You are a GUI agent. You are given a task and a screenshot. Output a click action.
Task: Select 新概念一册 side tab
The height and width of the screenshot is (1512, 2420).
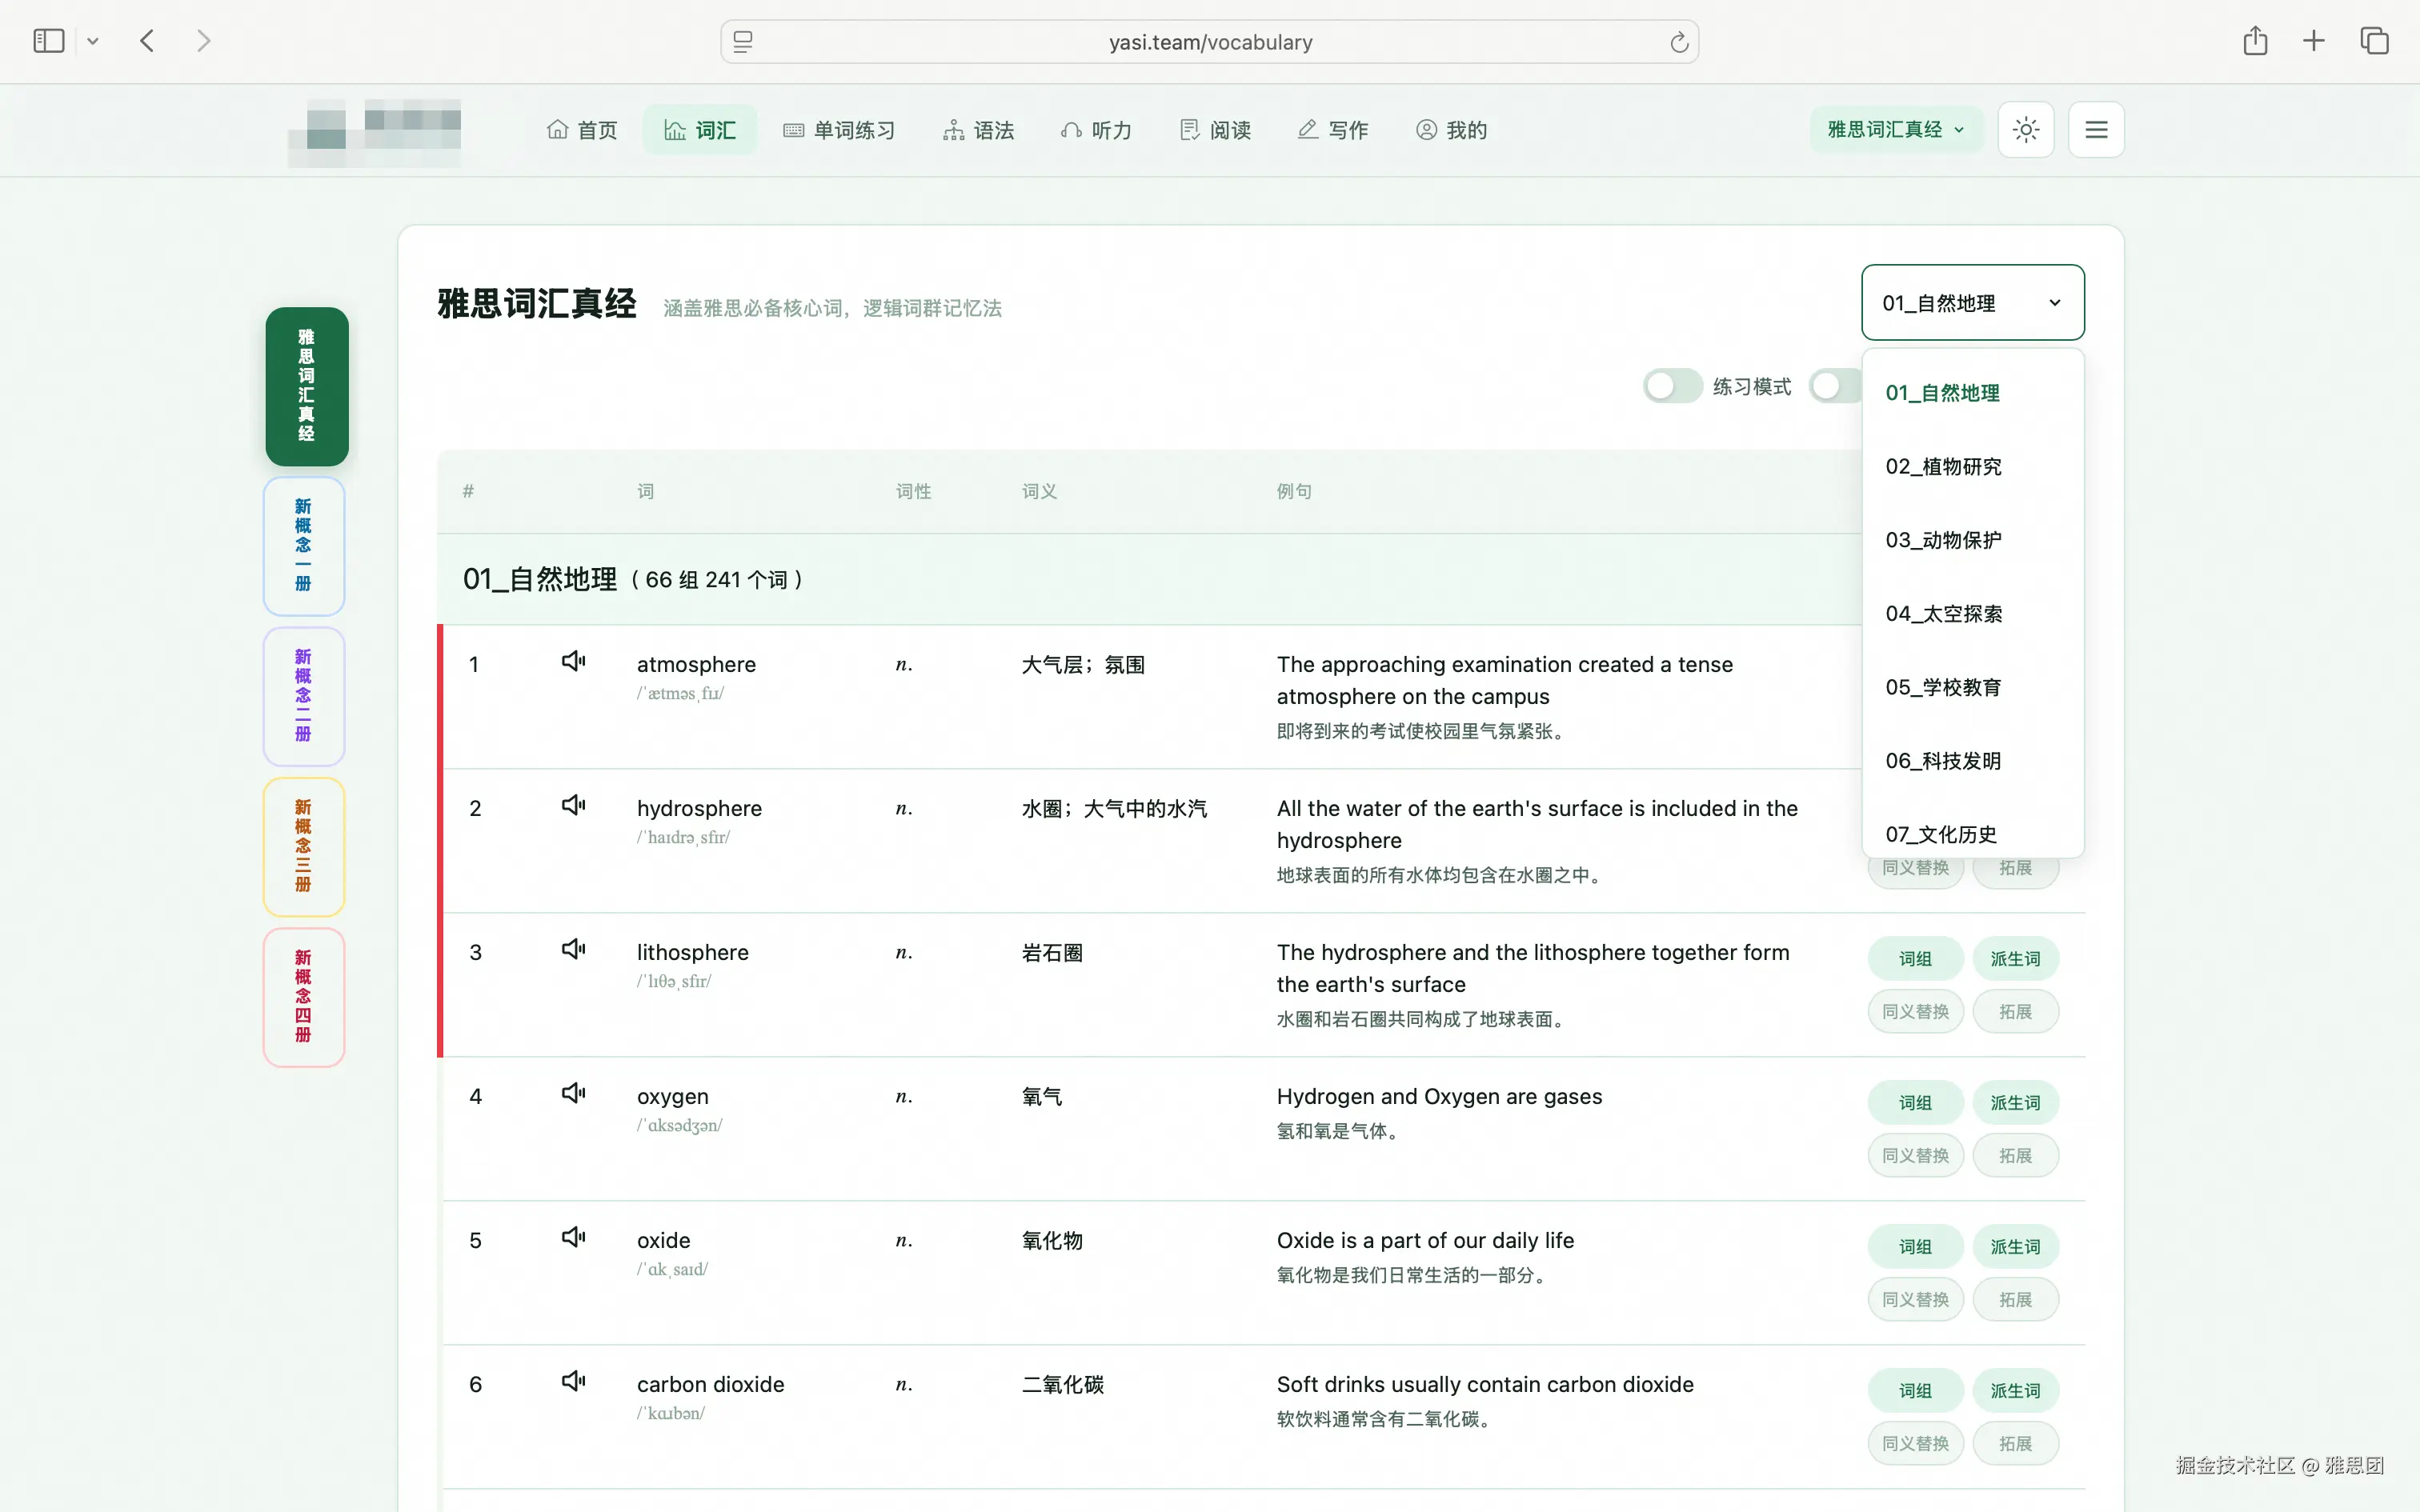pos(304,546)
